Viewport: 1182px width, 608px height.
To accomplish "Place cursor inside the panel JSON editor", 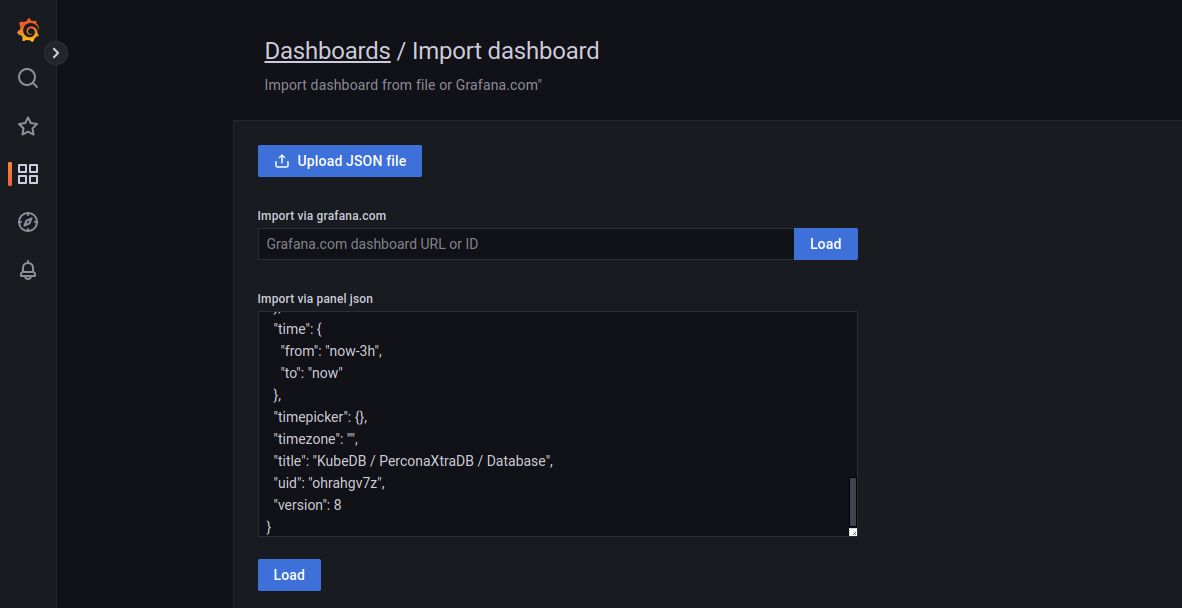I will (x=550, y=420).
